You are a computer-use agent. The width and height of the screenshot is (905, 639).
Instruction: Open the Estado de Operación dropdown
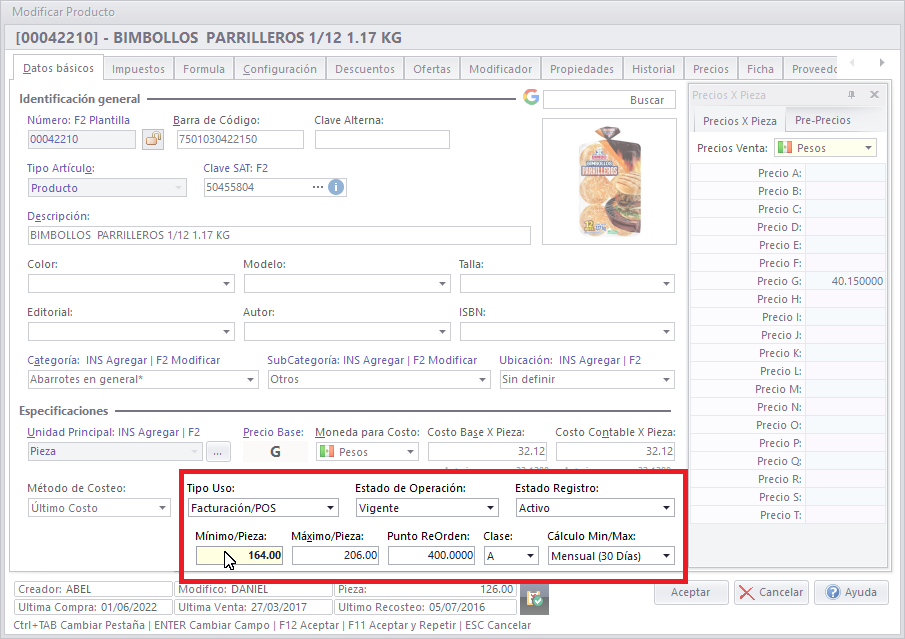(x=490, y=508)
